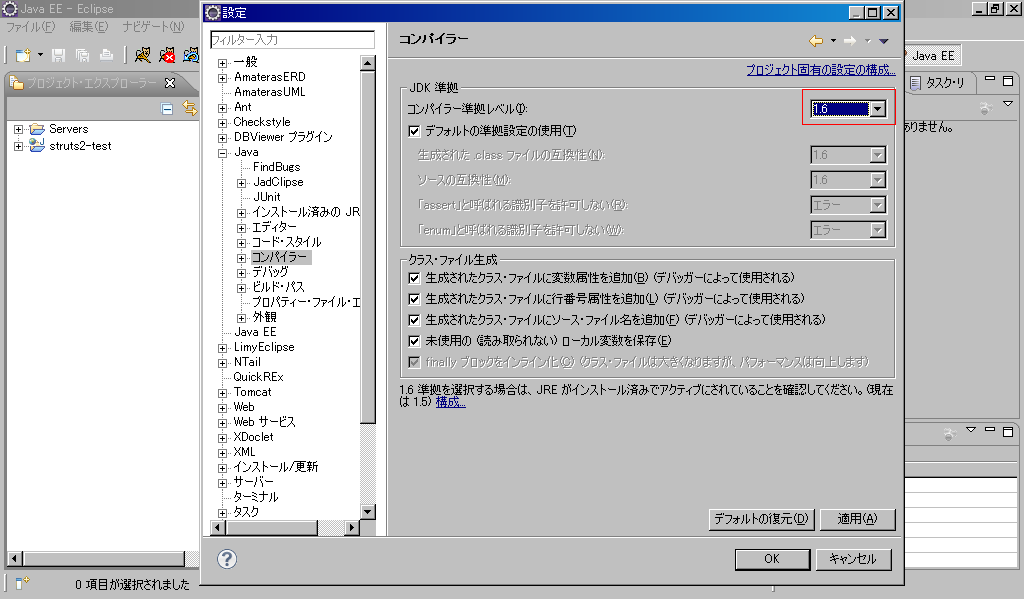1024x600 pixels.
Task: Toggle ソース・ファイル名を追加 checkbox
Action: tap(414, 320)
